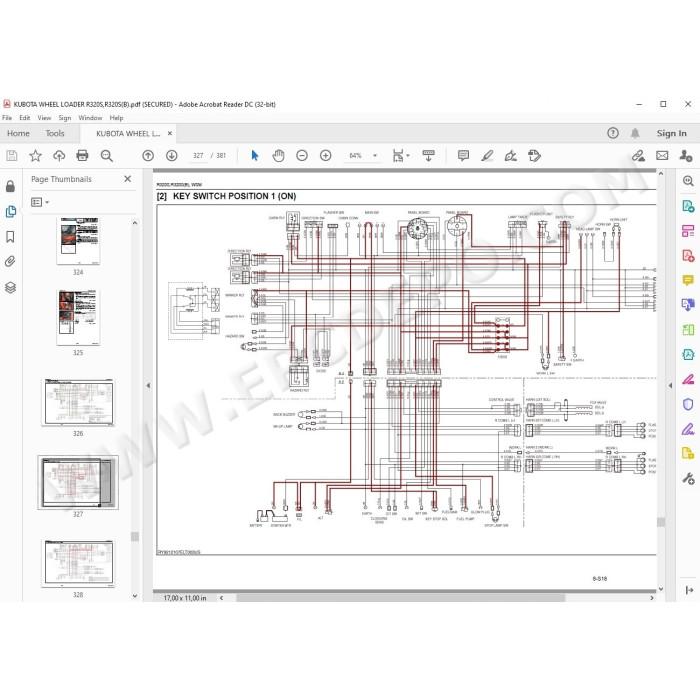Collapse the right tools pane arrow

pyautogui.click(x=670, y=385)
